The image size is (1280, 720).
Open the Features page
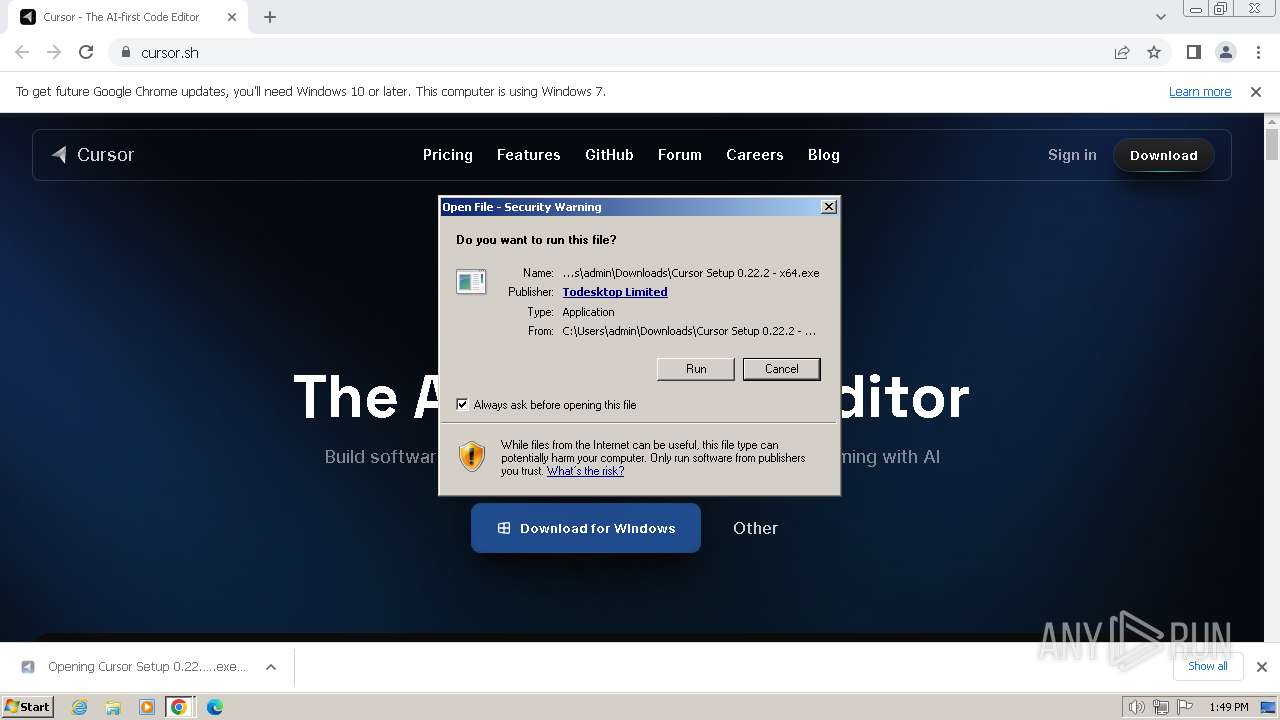pos(528,155)
